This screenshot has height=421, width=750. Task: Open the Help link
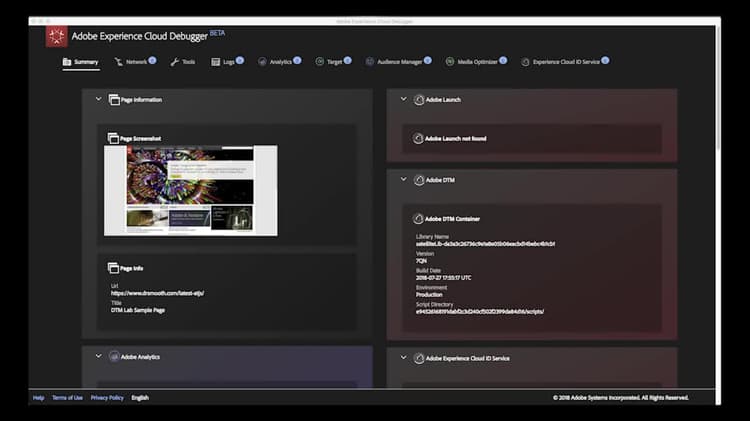(38, 398)
